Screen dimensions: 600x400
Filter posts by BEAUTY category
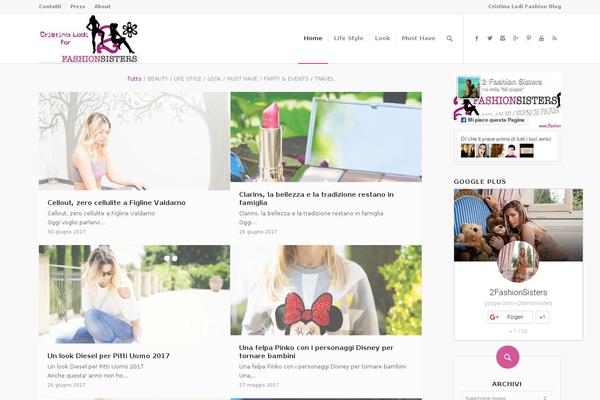158,79
